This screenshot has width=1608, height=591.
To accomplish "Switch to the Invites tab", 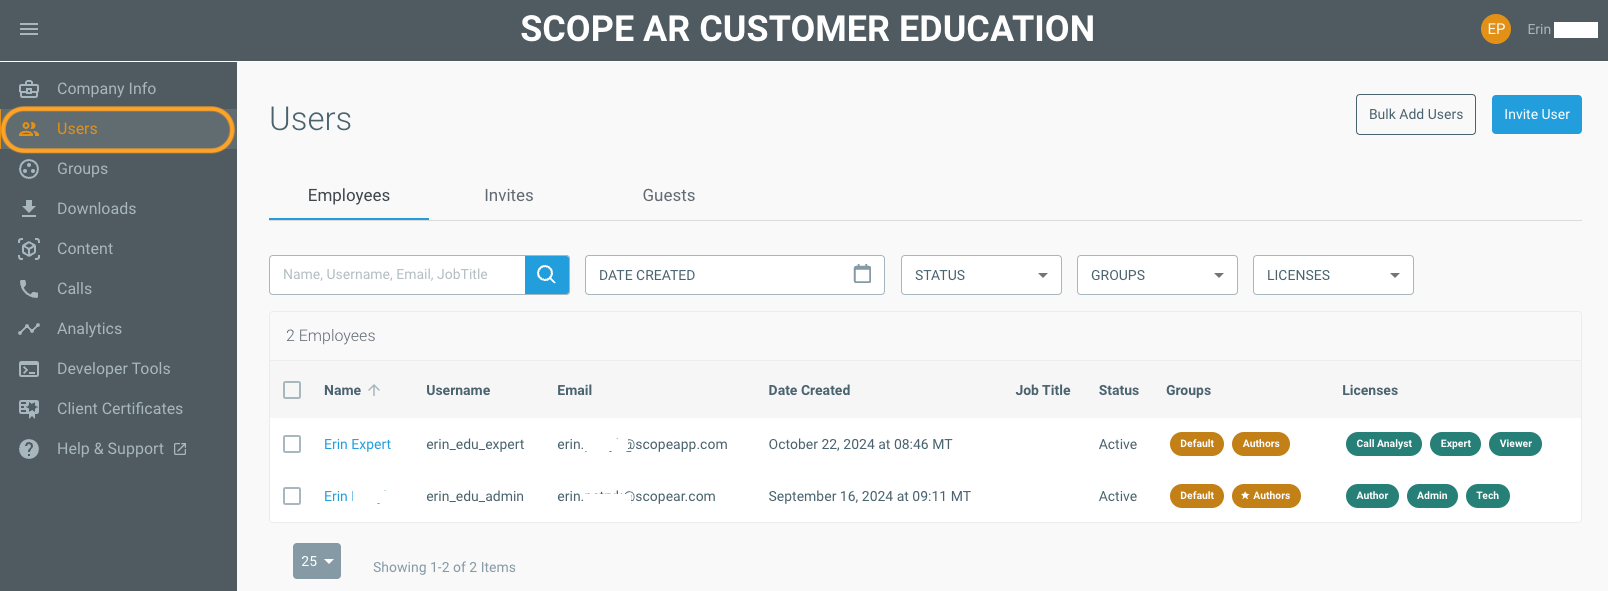I will (x=509, y=196).
